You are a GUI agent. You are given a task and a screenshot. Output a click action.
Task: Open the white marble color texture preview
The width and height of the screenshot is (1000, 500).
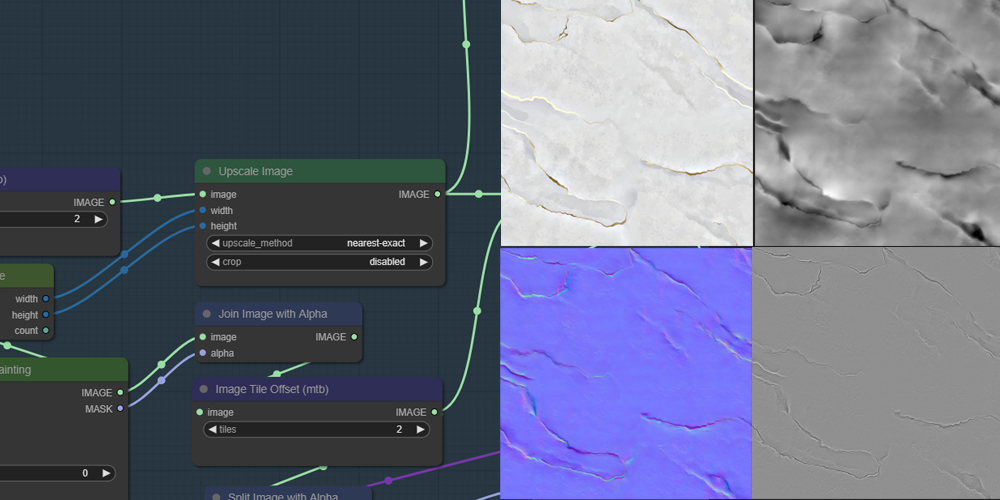(627, 122)
